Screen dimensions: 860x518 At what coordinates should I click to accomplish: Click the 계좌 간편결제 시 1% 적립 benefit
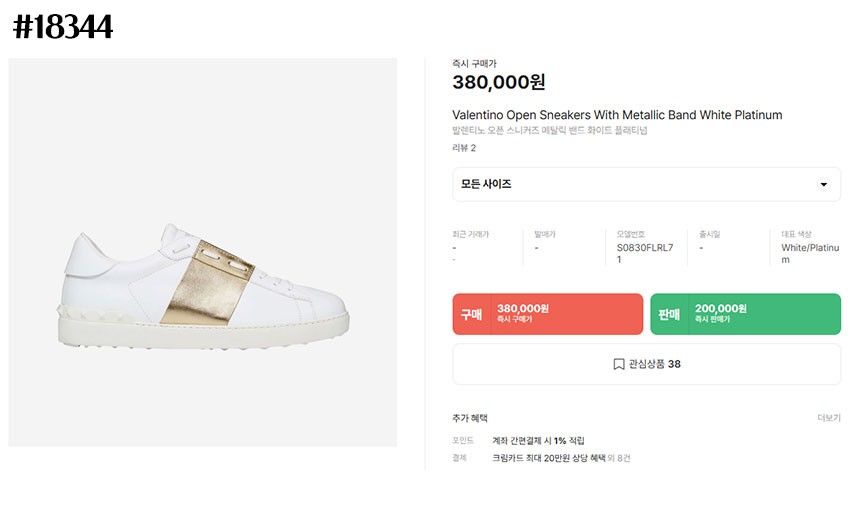[538, 441]
